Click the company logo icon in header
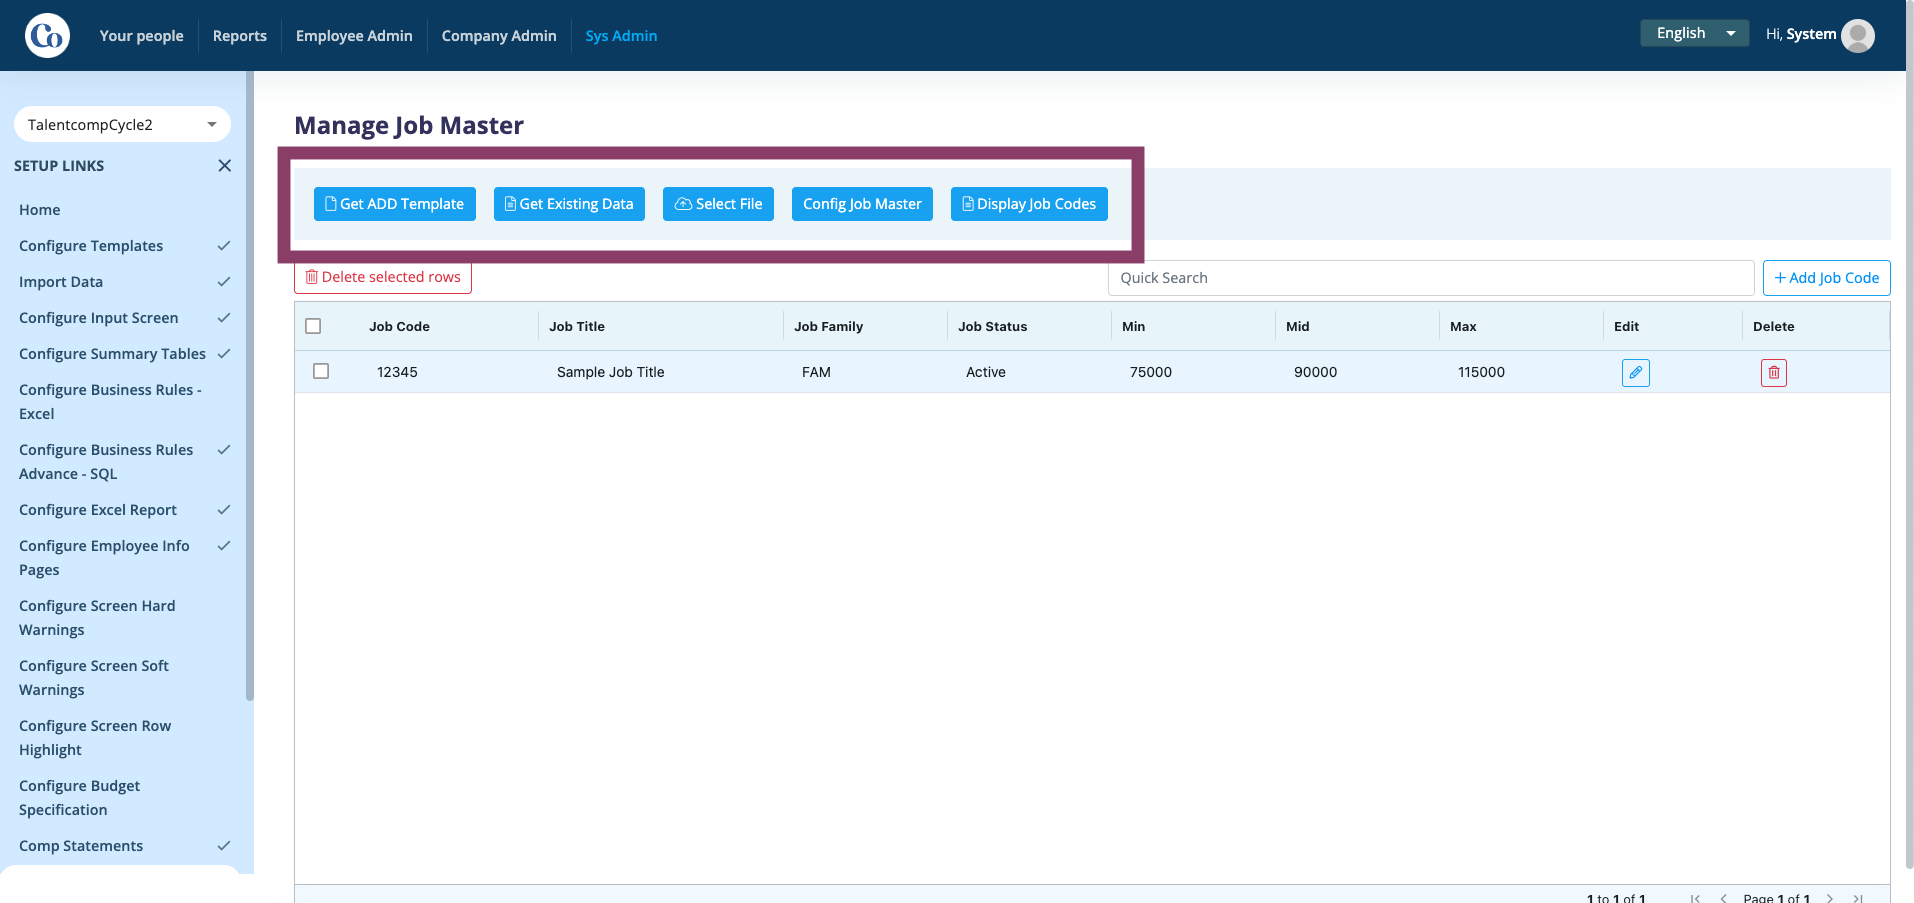The image size is (1914, 903). (47, 36)
